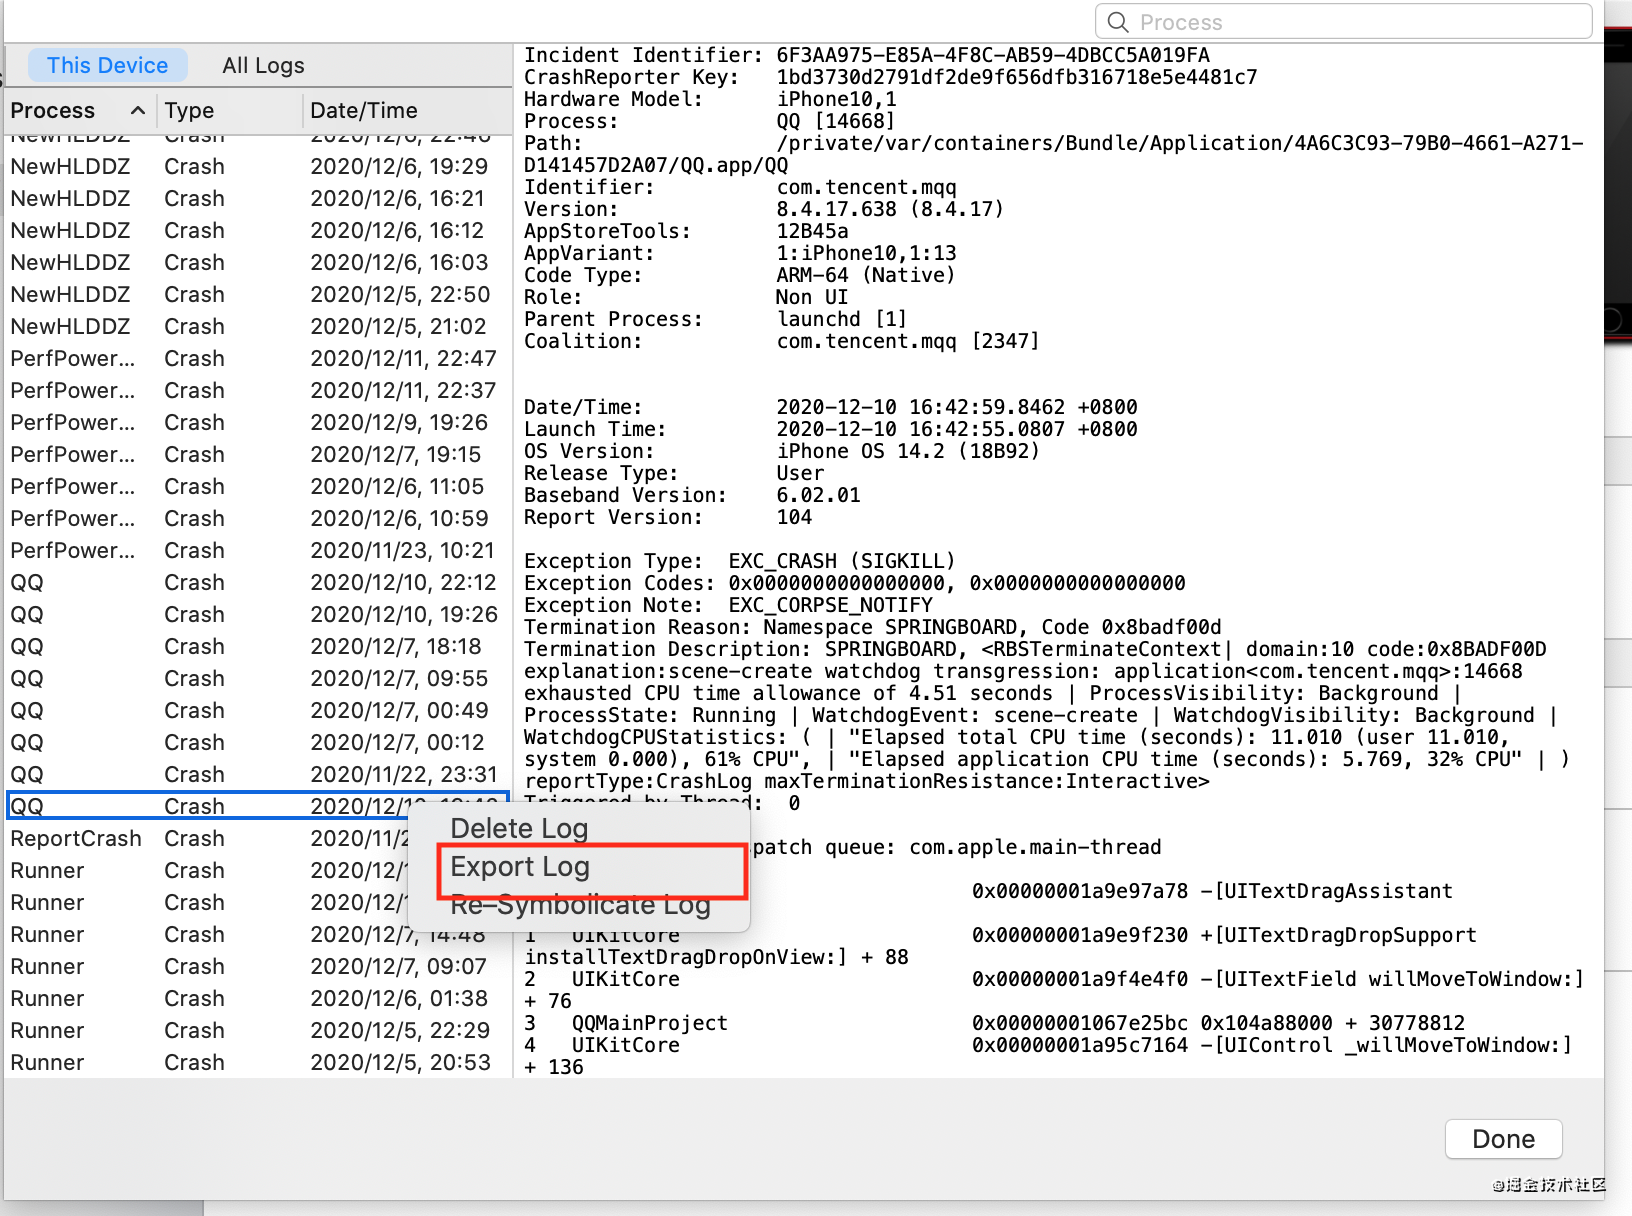
Task: Click the CrashReporter Key value
Action: pyautogui.click(x=1017, y=77)
